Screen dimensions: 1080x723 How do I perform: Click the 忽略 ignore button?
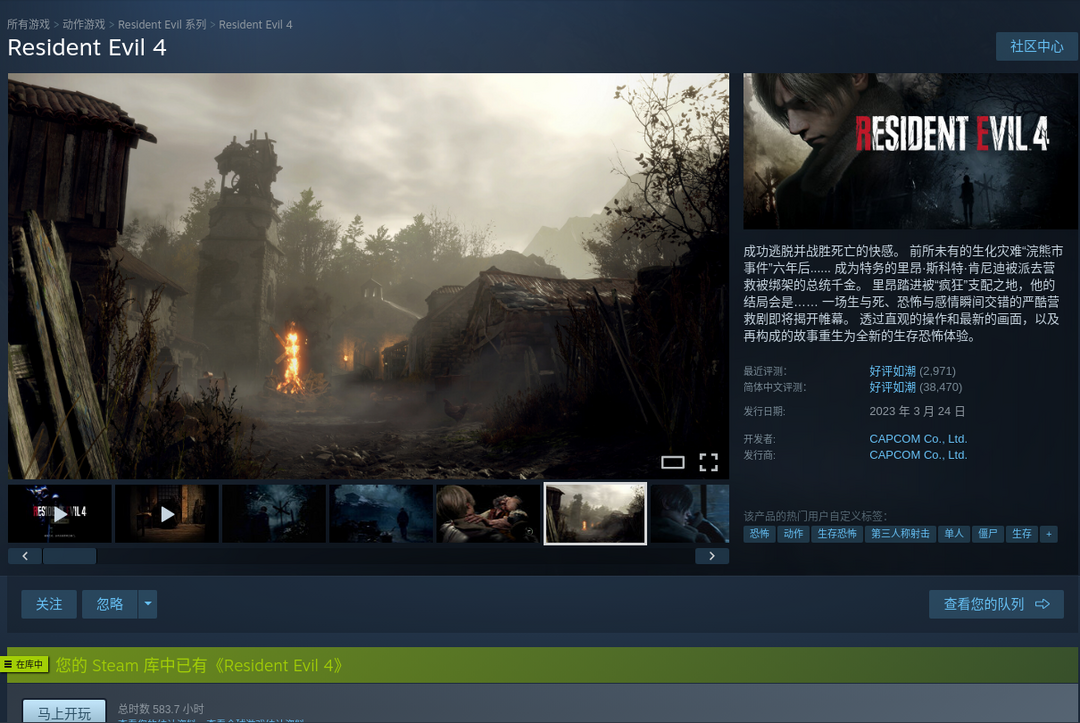(x=110, y=604)
